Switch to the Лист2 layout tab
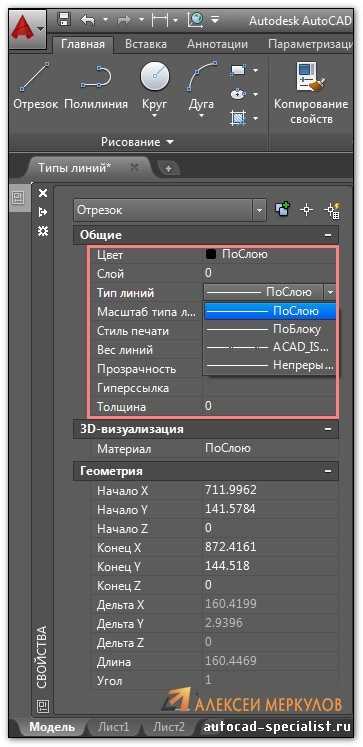This screenshot has width=363, height=747. coord(168,727)
